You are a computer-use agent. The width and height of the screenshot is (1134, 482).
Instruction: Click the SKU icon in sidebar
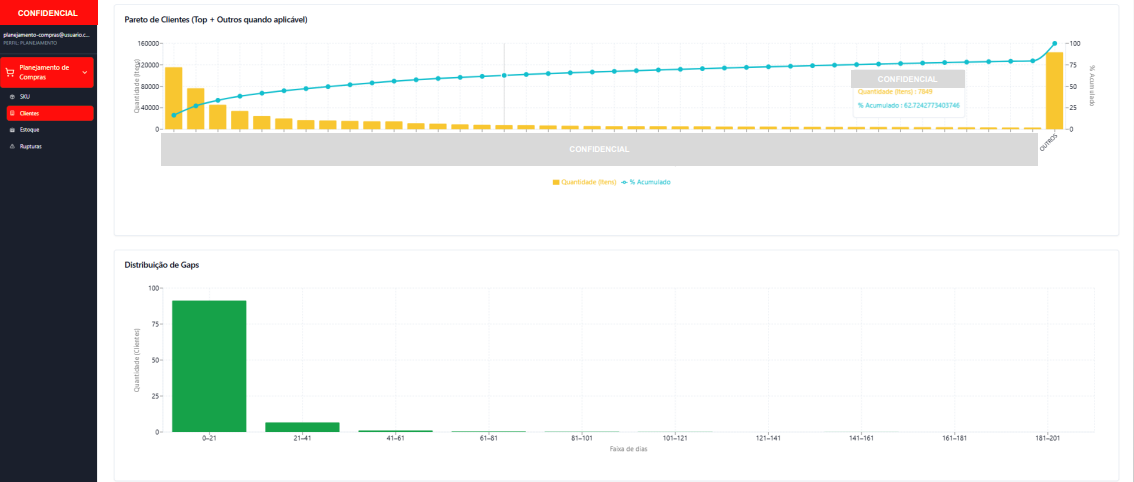point(12,96)
